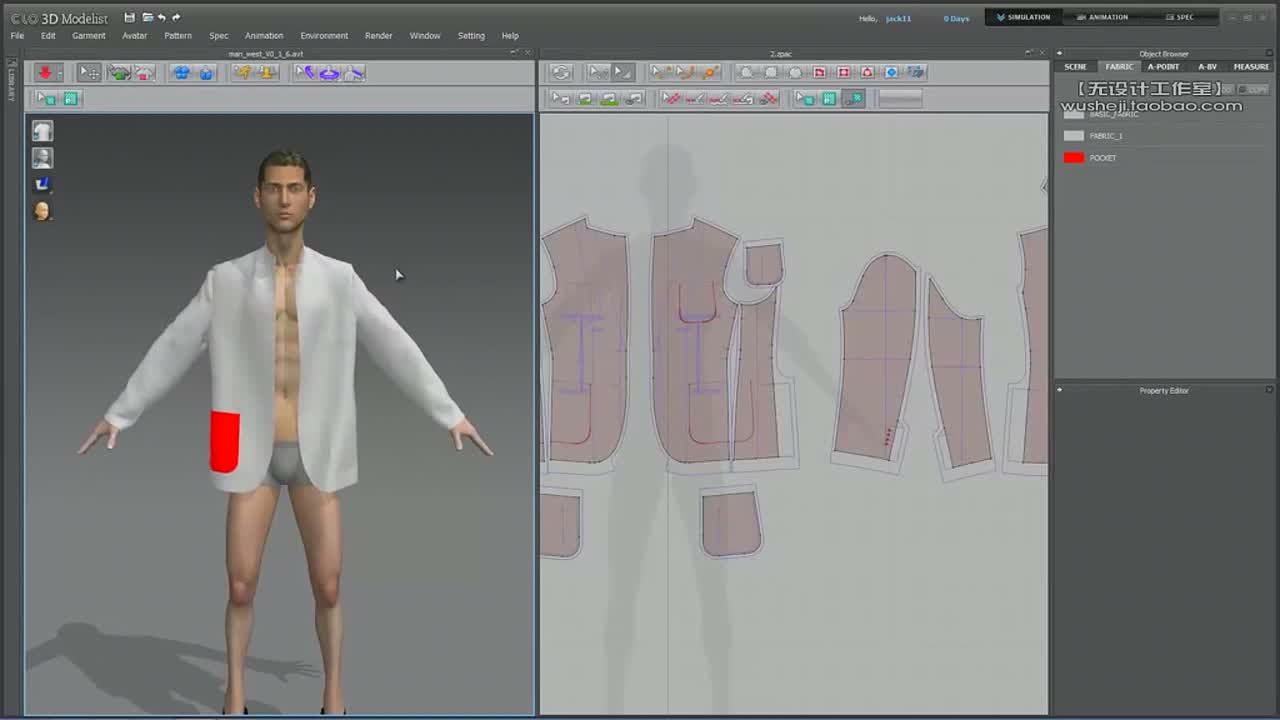Click the teal texture transform icon

tap(829, 98)
